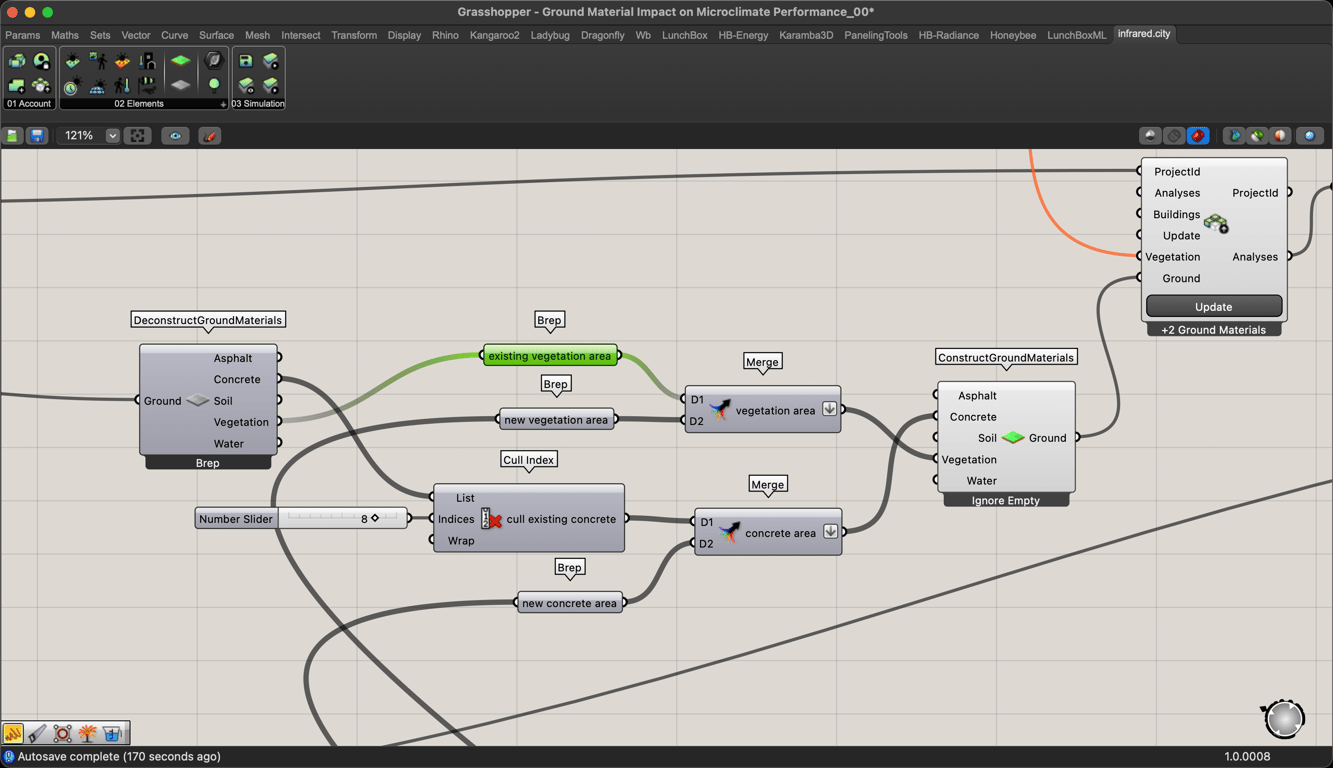The height and width of the screenshot is (768, 1333).
Task: Enable the green shaded preview toggle at top right
Action: tap(1256, 135)
